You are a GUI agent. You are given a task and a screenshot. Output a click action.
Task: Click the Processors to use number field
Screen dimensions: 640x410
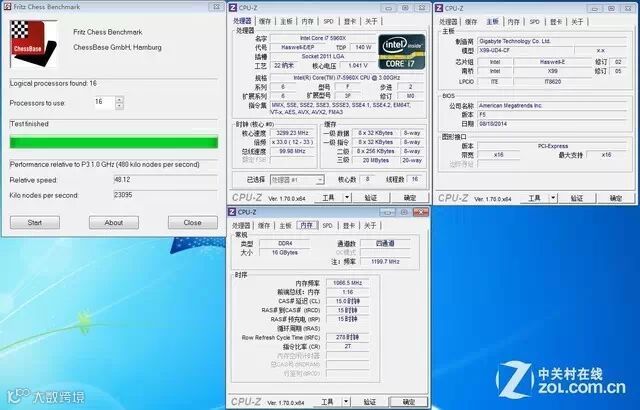104,102
